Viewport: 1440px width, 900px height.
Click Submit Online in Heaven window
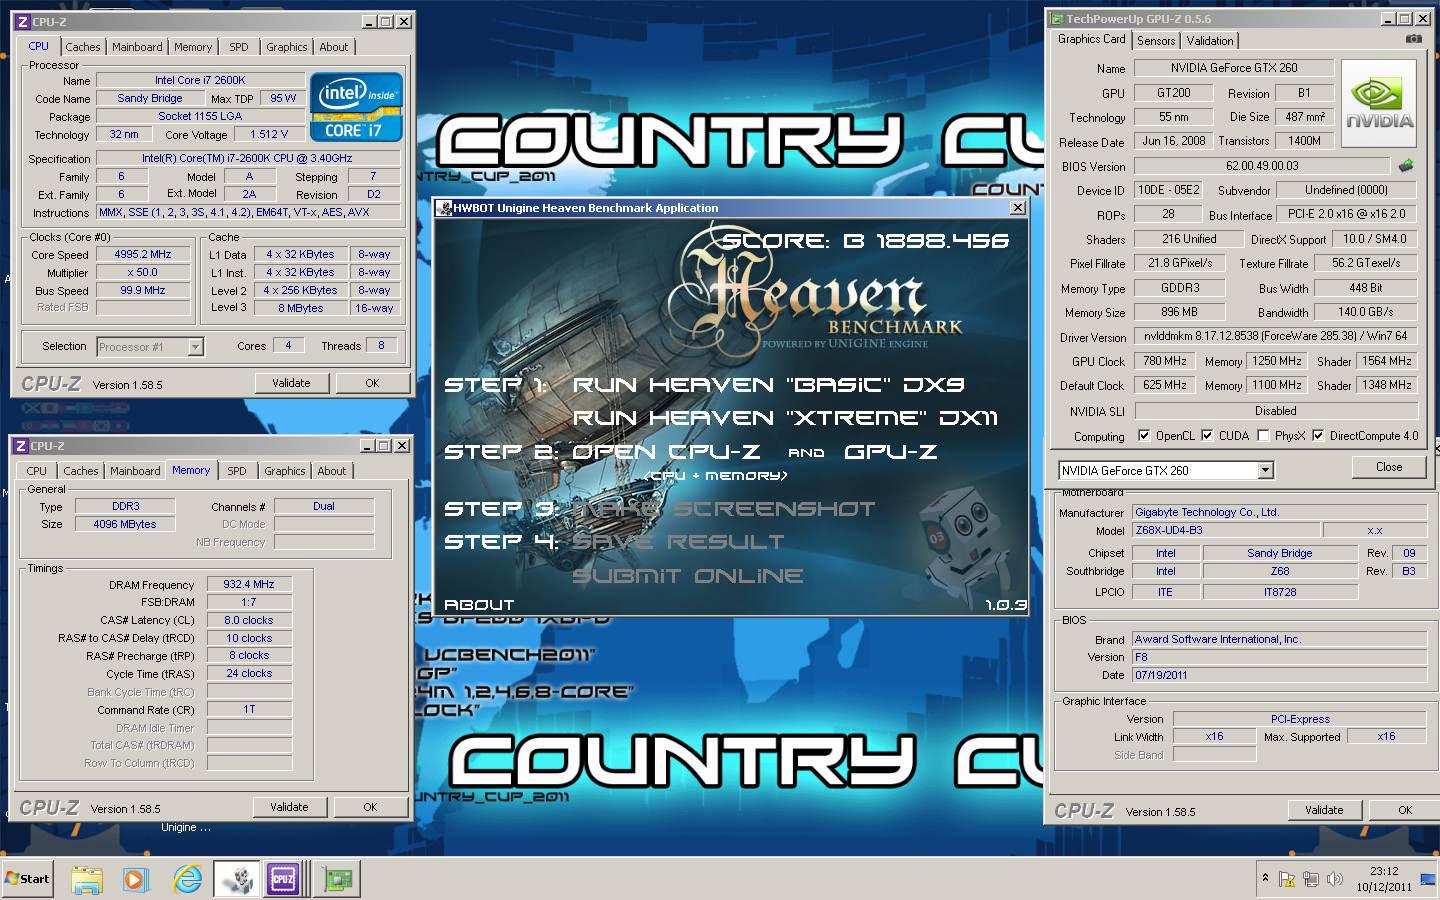point(688,576)
